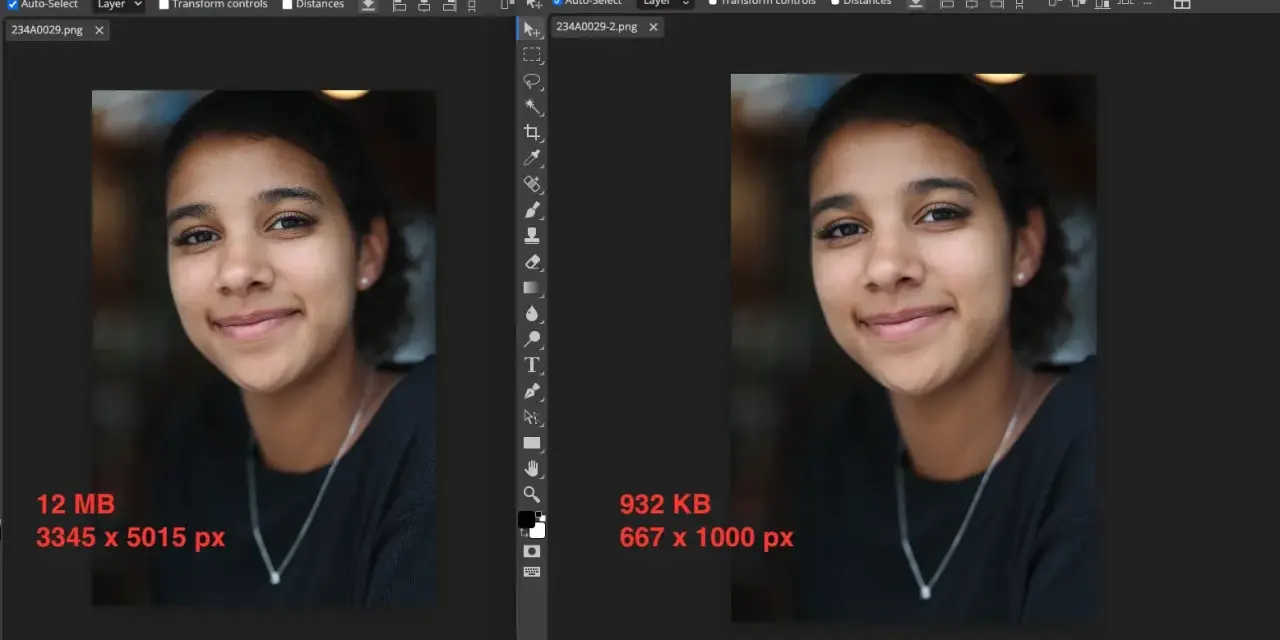
Task: Enable Transform controls in left window
Action: 164,4
